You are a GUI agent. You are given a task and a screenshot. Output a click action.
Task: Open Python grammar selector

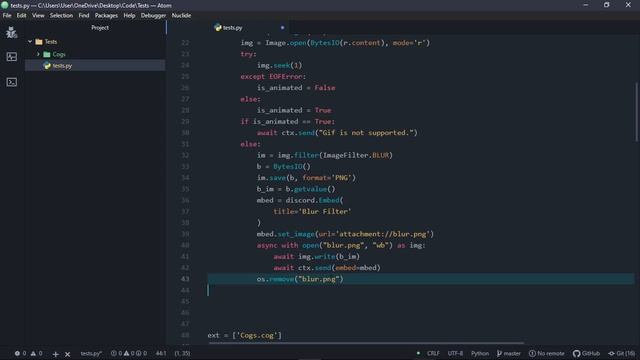click(480, 353)
